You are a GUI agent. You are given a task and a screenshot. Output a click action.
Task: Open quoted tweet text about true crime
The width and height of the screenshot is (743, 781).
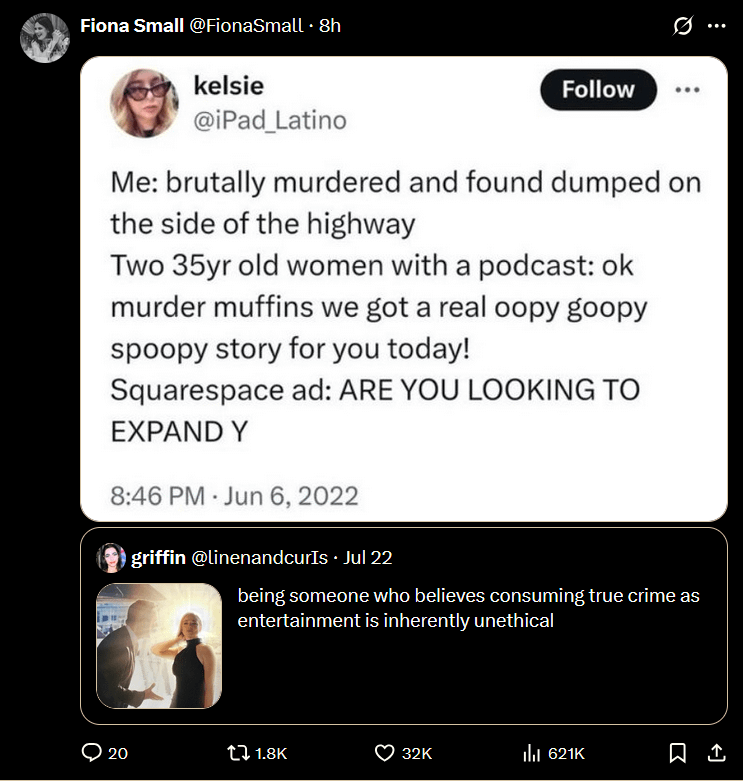point(468,608)
